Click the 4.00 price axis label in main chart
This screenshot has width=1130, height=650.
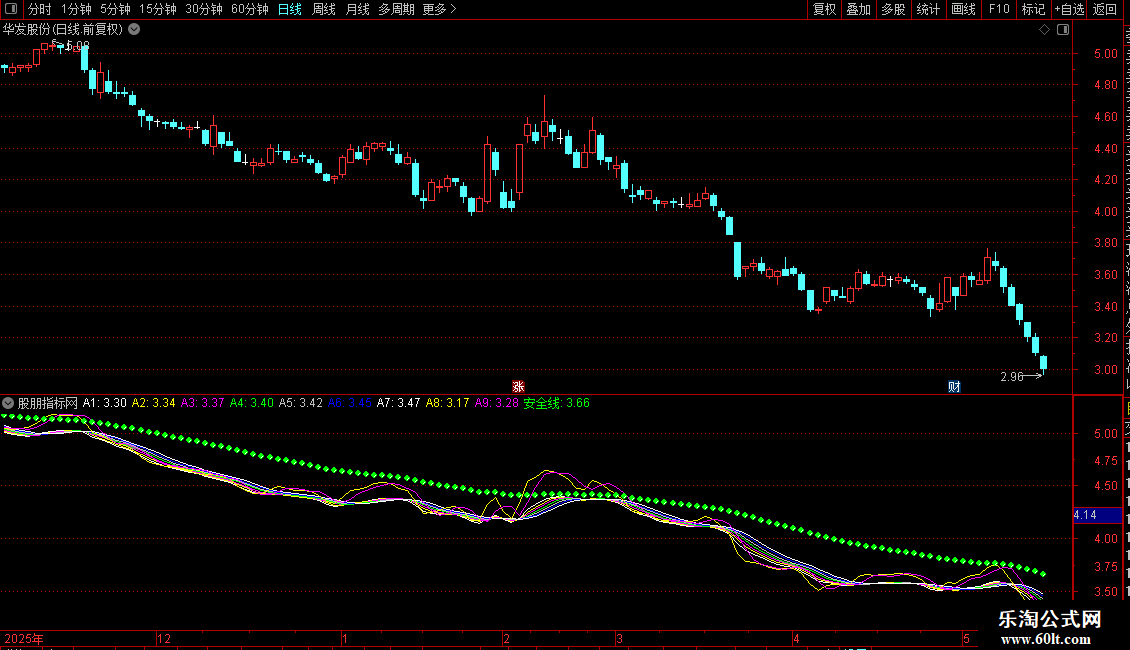pos(1105,212)
